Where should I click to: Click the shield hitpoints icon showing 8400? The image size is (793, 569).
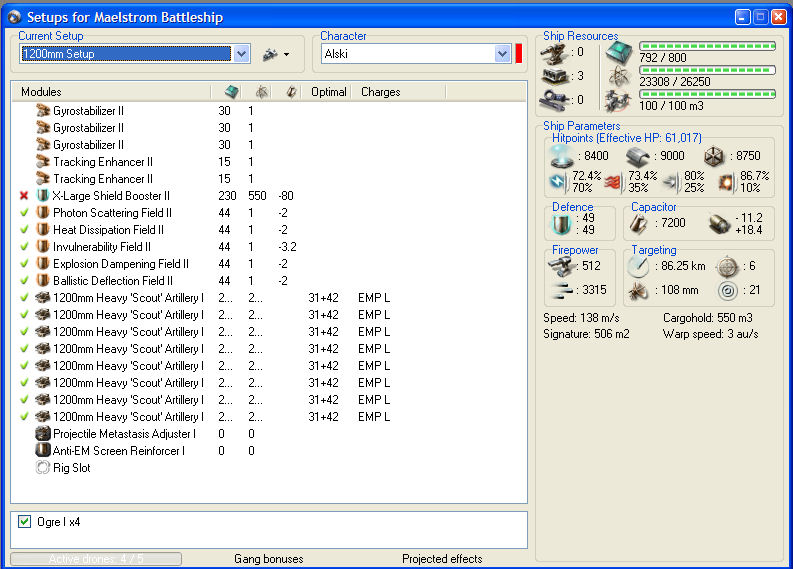click(561, 156)
